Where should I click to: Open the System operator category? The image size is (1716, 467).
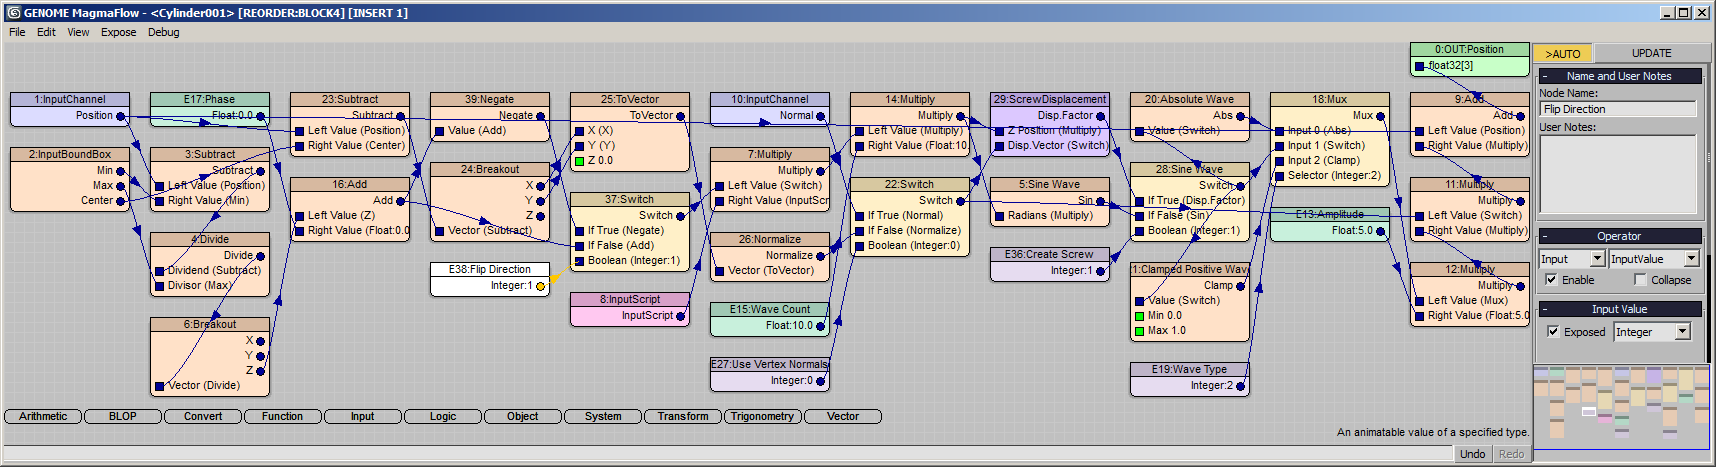[x=603, y=416]
